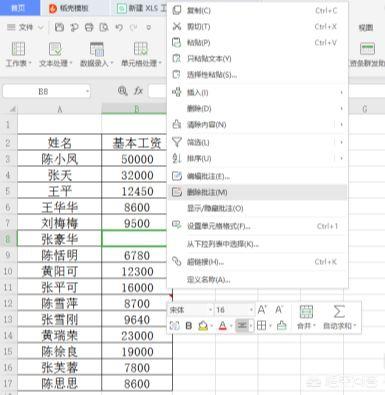Click the Redo arrow icon
The width and height of the screenshot is (385, 395).
pyautogui.click(x=134, y=27)
